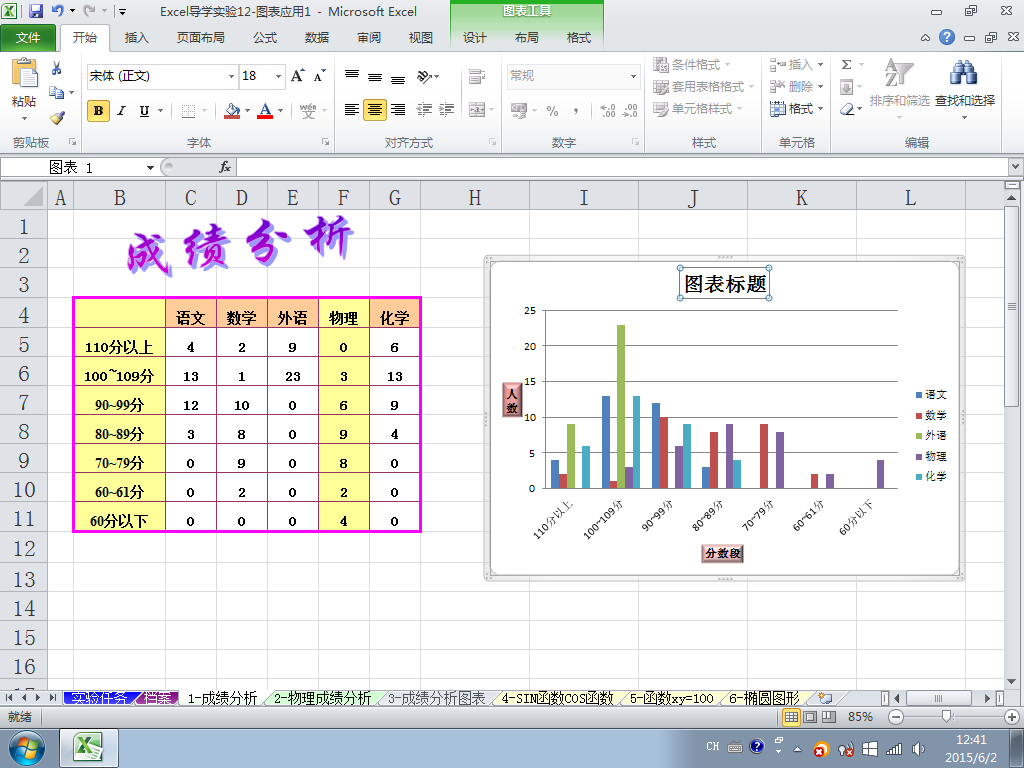Click the fill color paint bucket
The image size is (1024, 768).
tap(232, 111)
